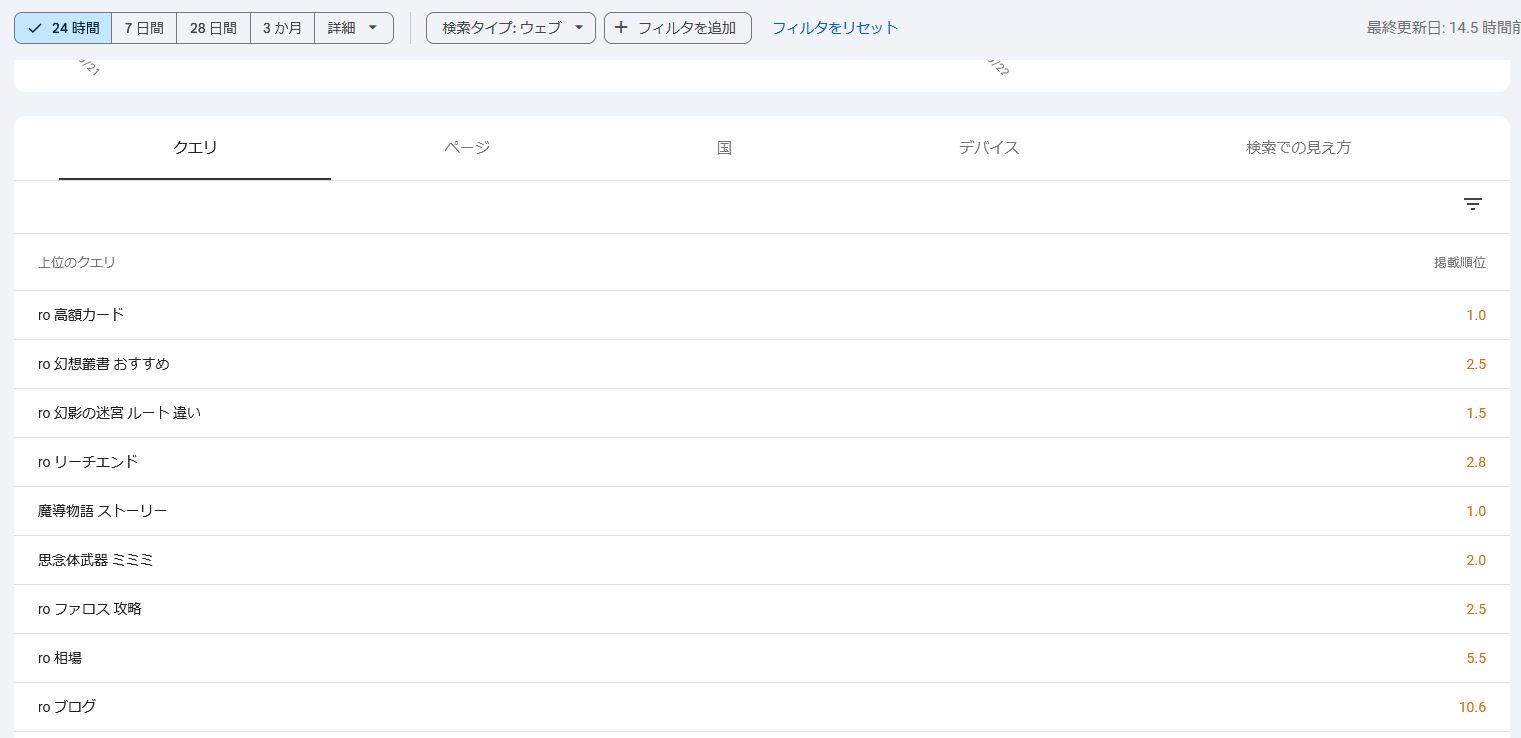This screenshot has height=738, width=1521.
Task: Click フィルタをリセット link
Action: 834,28
